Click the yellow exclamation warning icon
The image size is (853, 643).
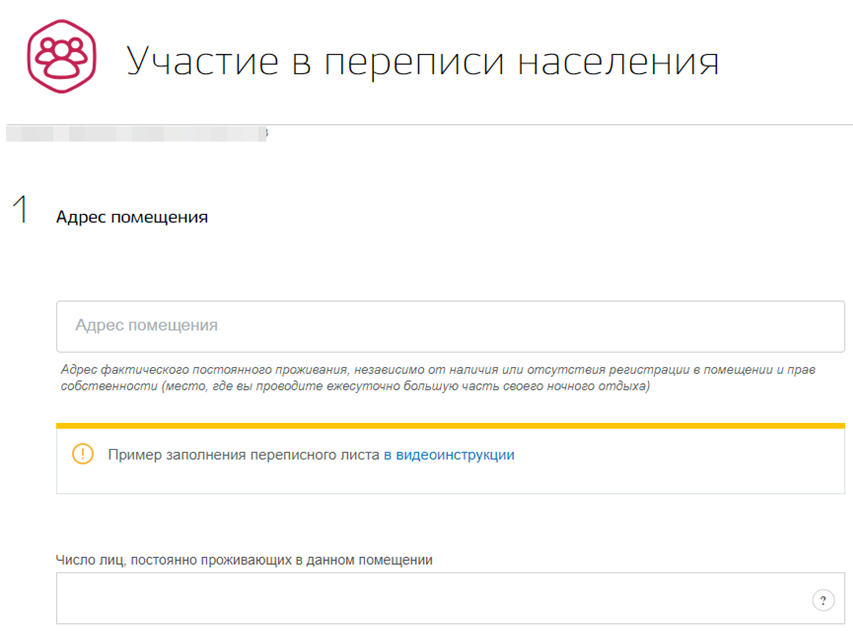pos(82,454)
